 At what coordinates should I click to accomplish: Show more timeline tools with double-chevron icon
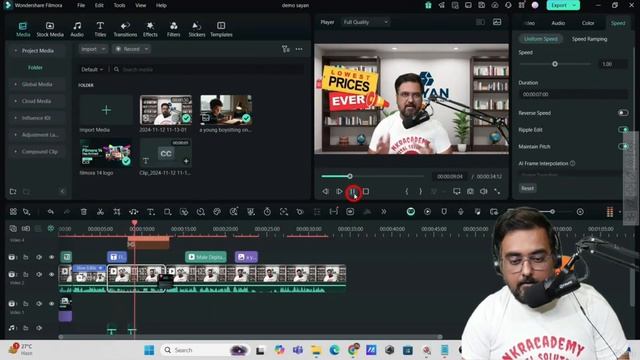coord(384,212)
